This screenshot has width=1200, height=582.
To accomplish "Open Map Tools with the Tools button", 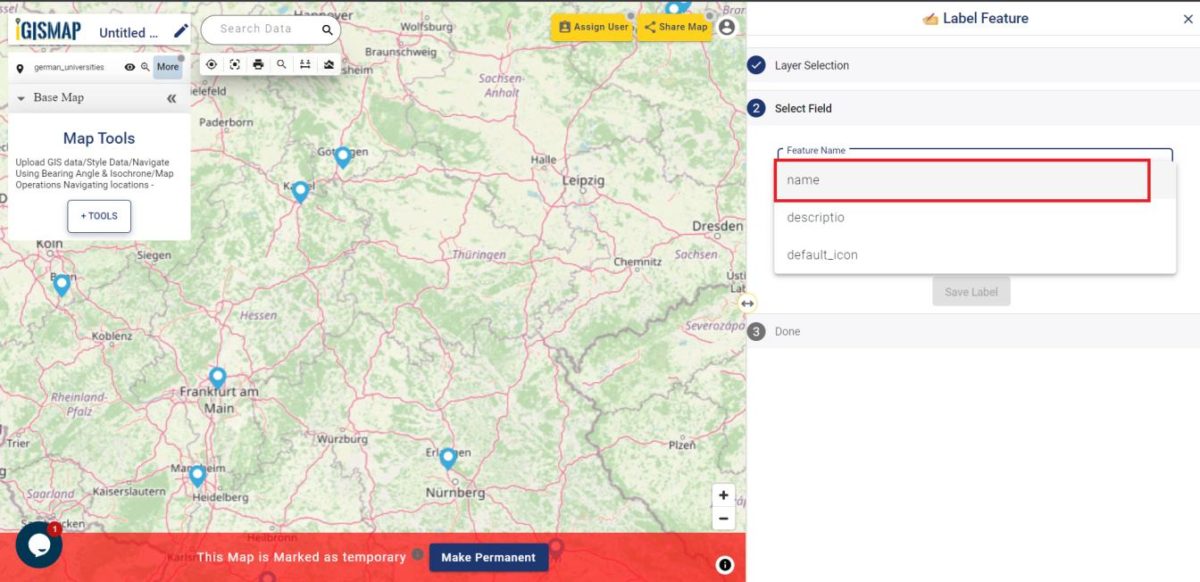I will 98,216.
